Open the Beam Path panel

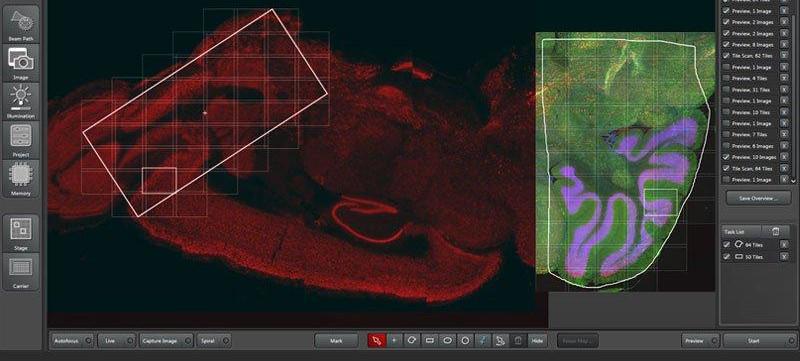21,24
